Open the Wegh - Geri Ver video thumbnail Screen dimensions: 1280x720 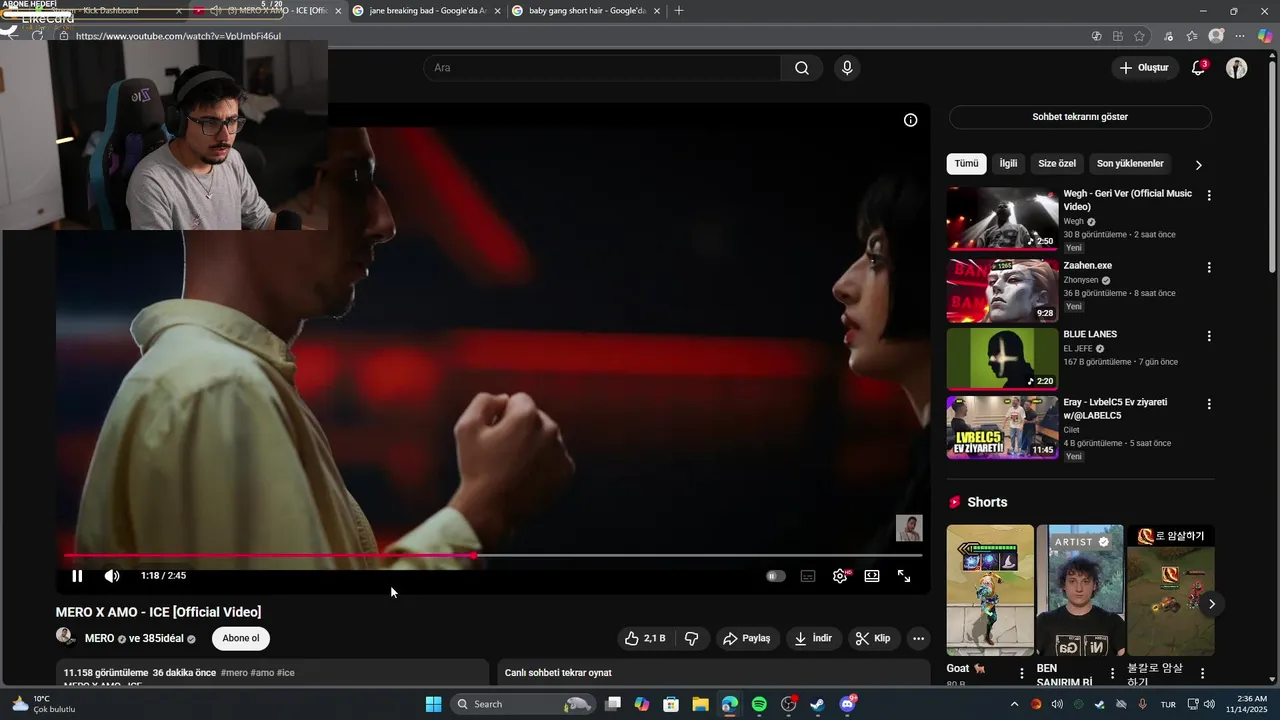click(x=1002, y=218)
